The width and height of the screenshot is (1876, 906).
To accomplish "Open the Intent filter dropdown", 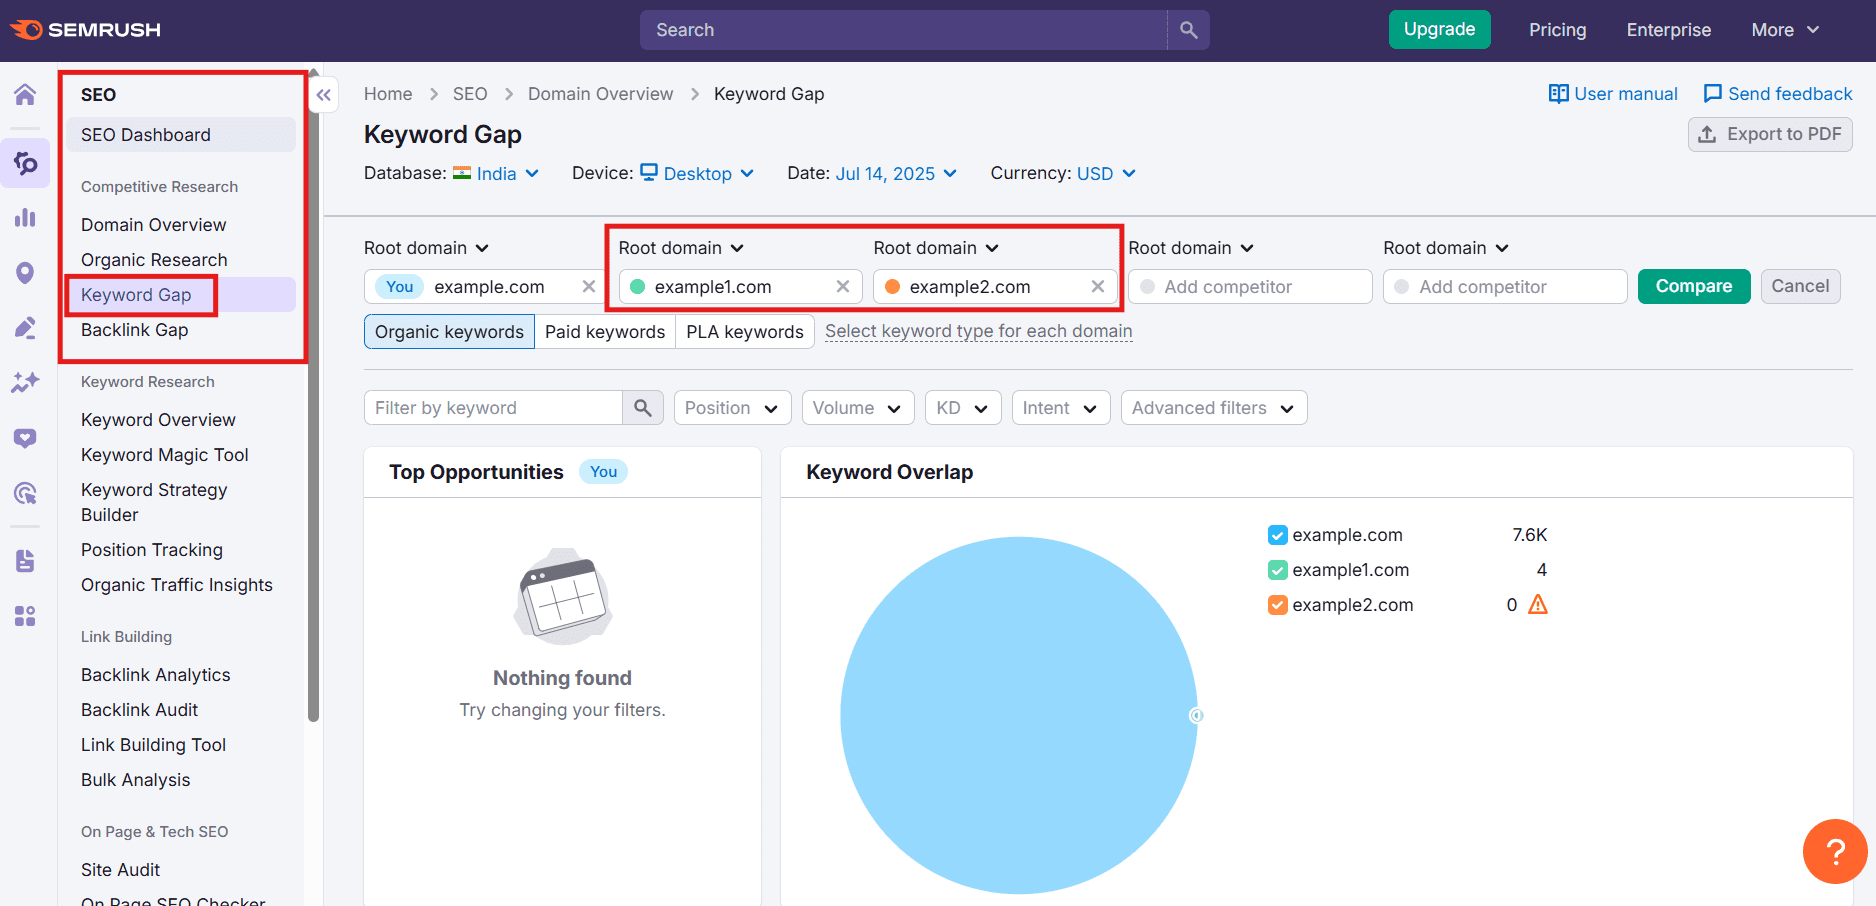I will [x=1060, y=408].
